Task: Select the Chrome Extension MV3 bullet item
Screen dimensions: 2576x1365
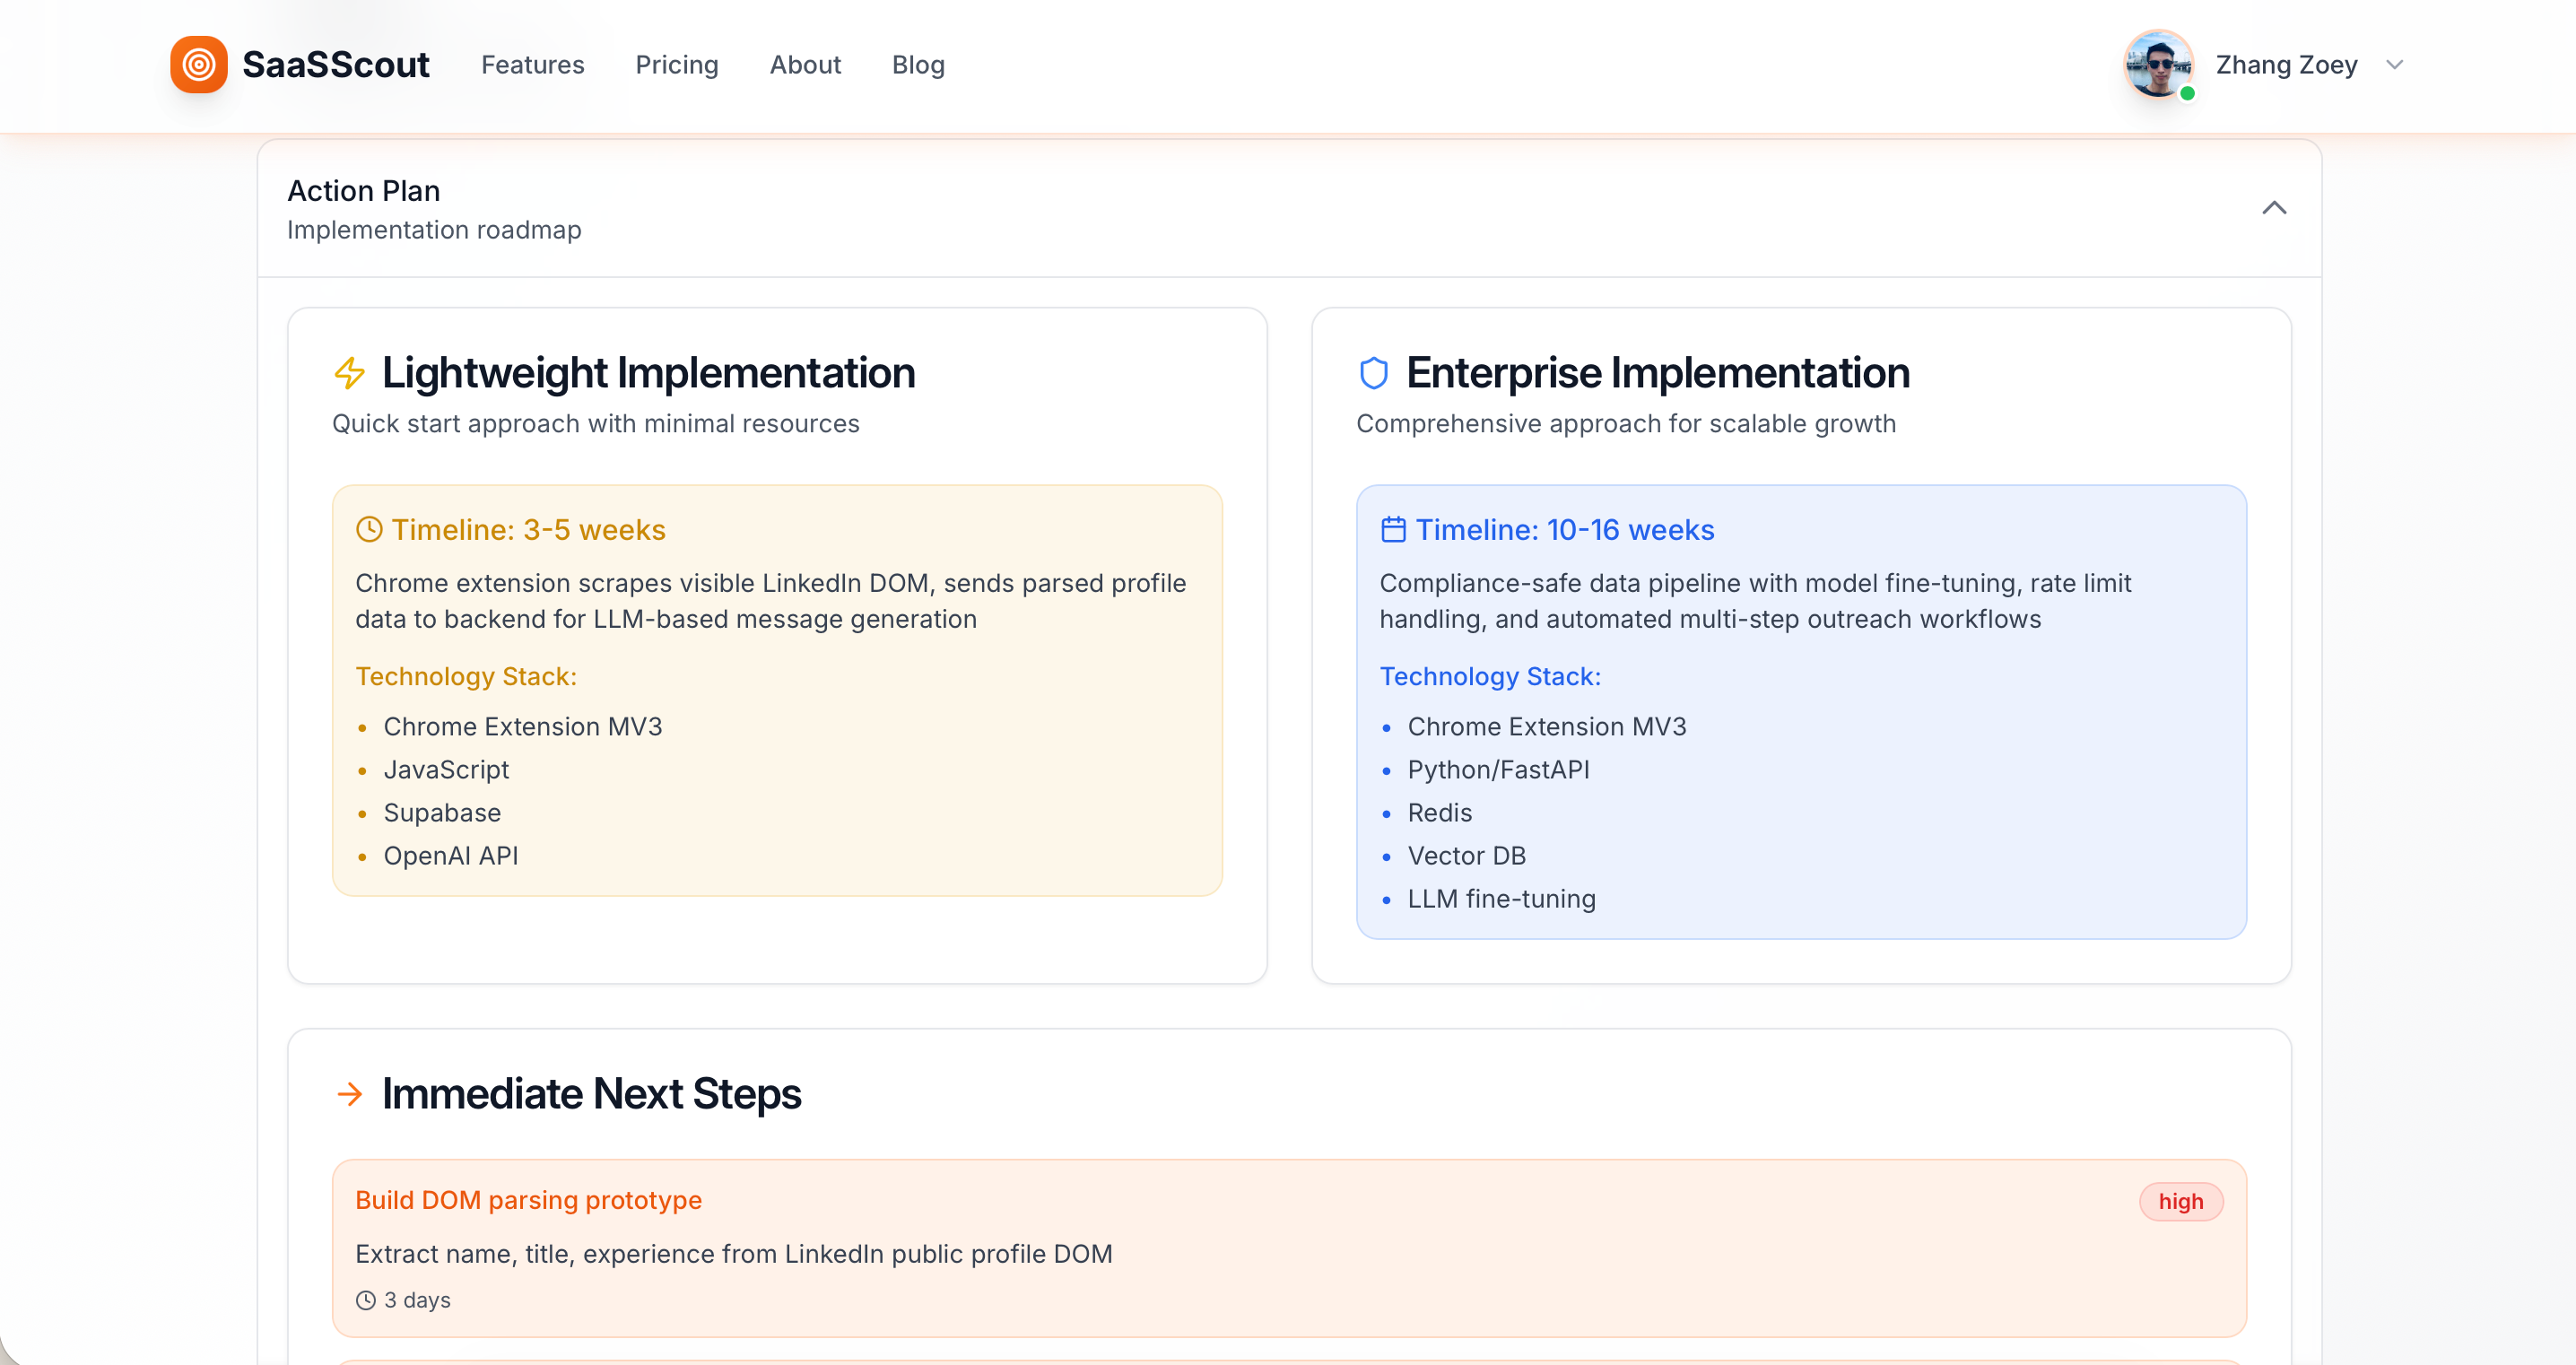Action: pos(523,726)
